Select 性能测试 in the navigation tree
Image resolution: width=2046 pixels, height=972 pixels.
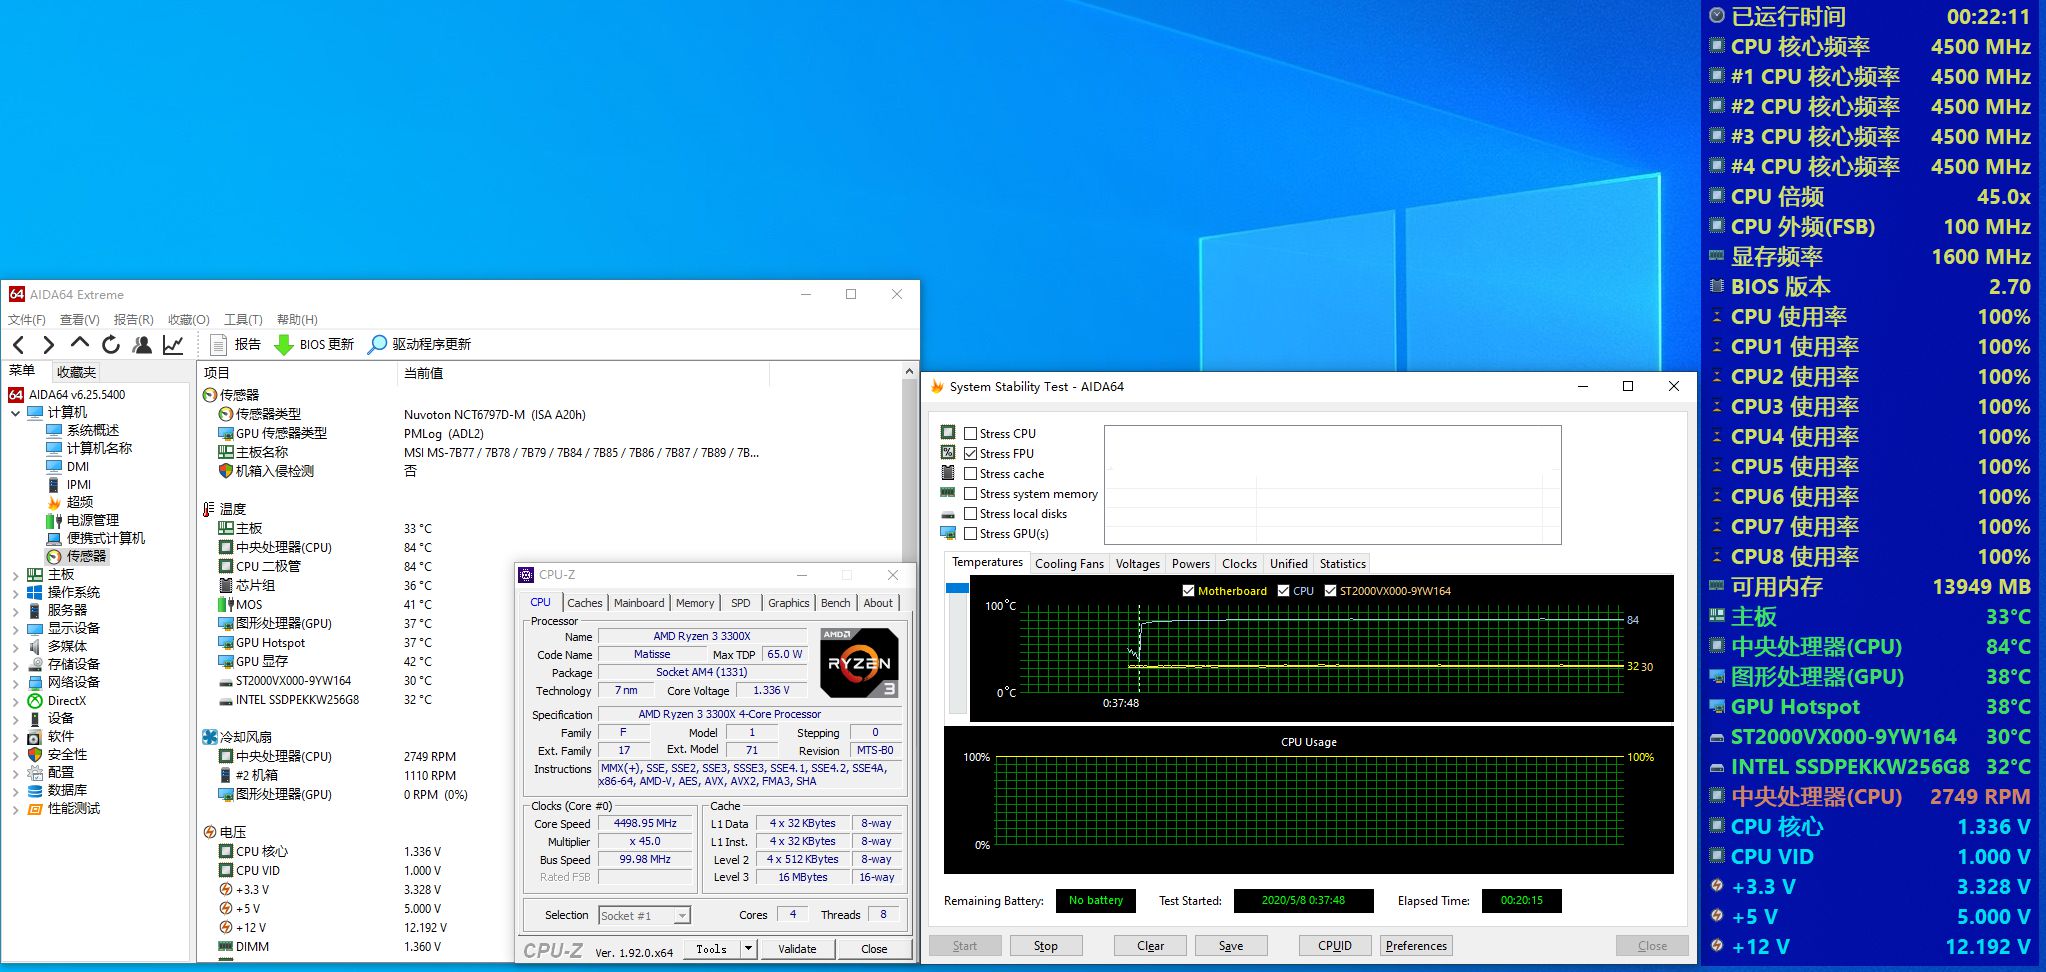[x=74, y=808]
